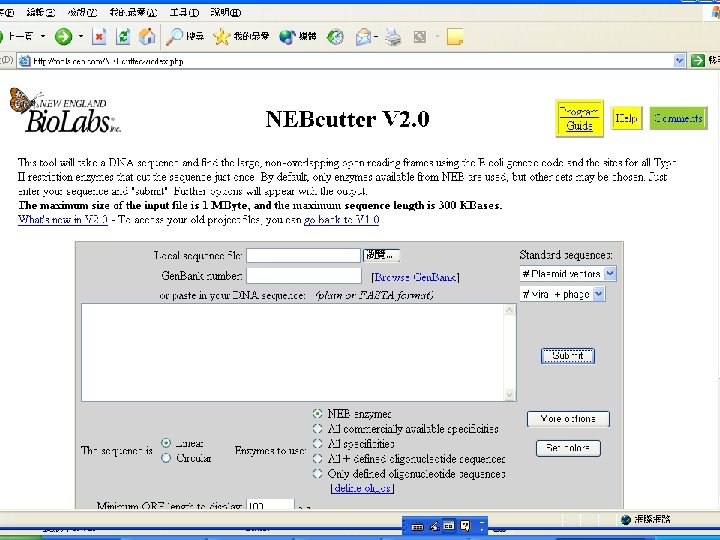Open the 說明(H) menu

click(225, 12)
